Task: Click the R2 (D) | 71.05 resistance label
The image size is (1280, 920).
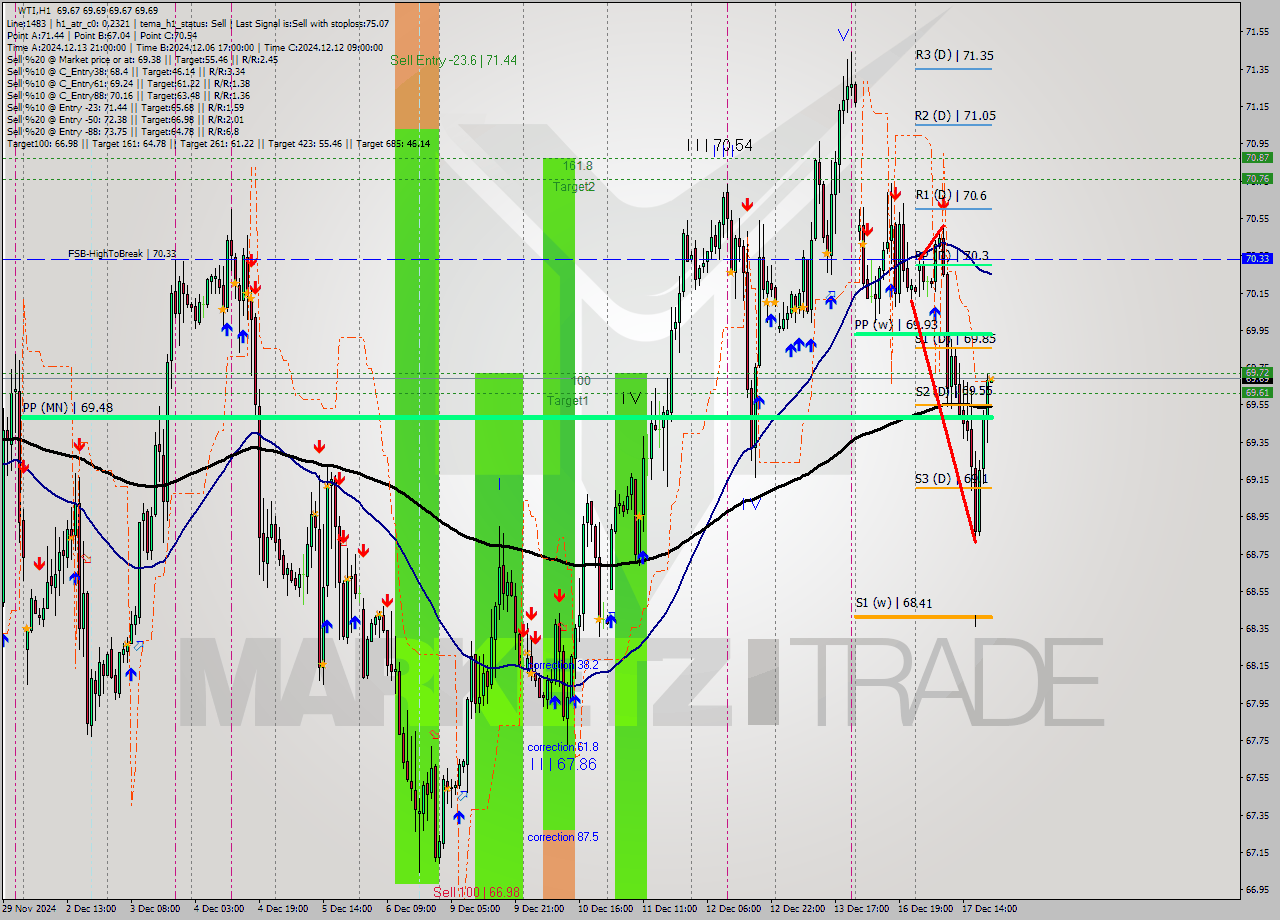Action: pyautogui.click(x=954, y=116)
